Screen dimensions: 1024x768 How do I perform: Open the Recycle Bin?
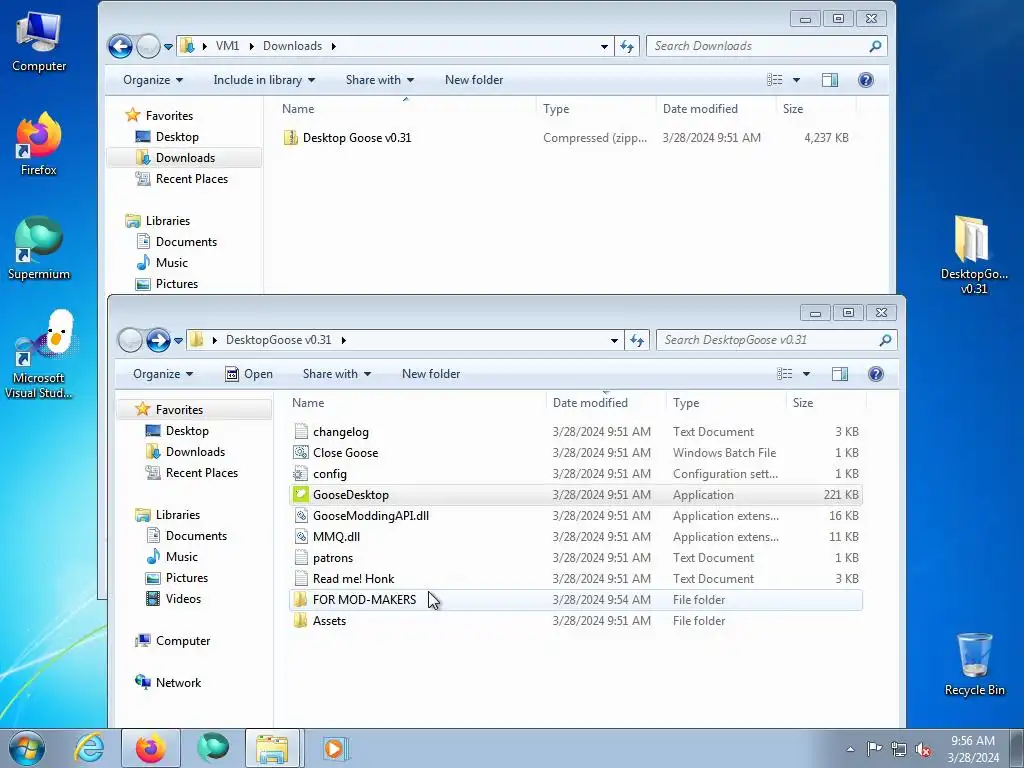tap(974, 665)
